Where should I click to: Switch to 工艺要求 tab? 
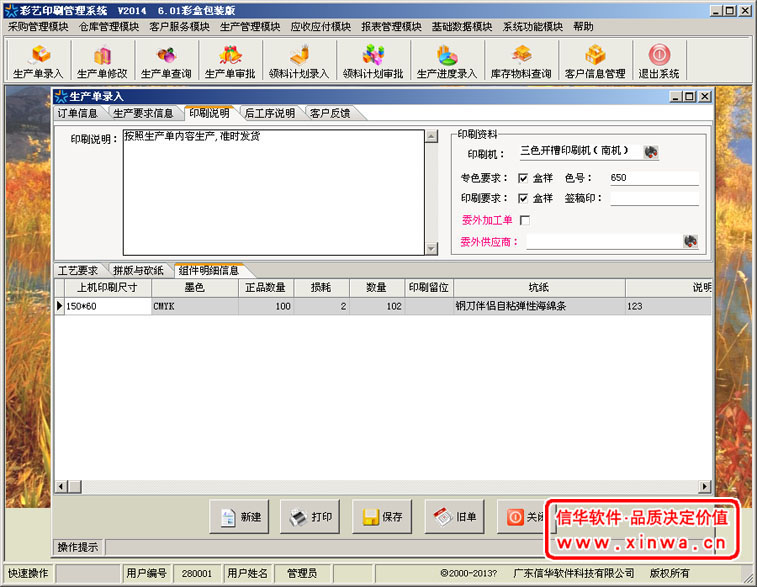click(78, 270)
